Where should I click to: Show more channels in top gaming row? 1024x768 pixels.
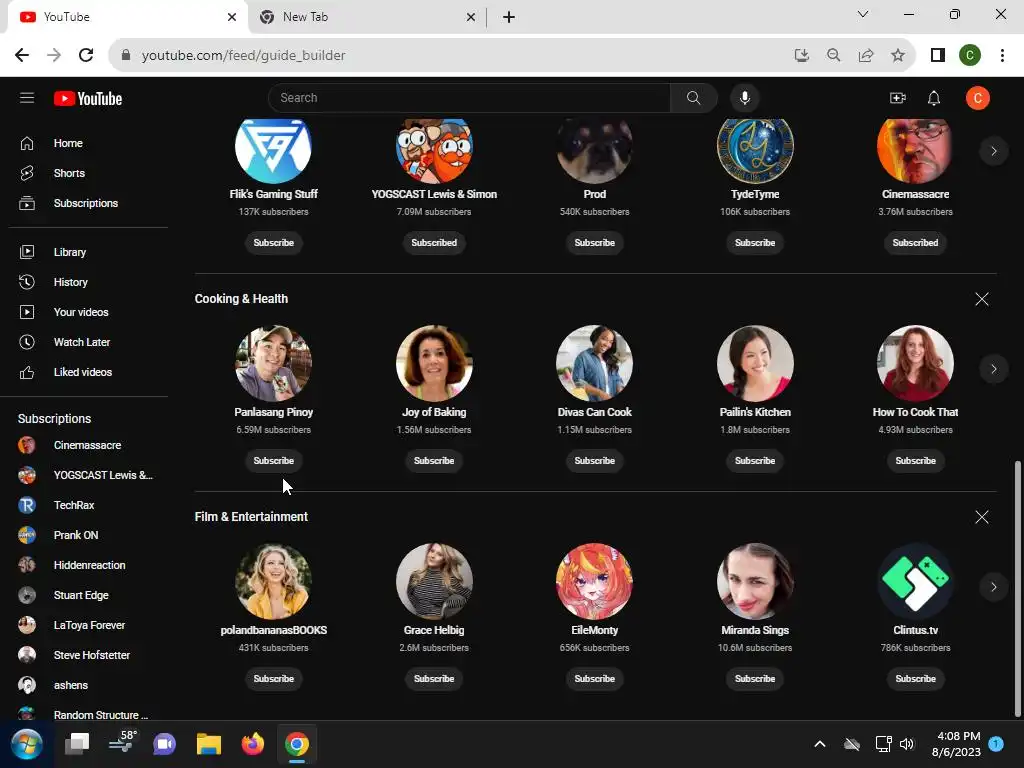click(x=994, y=152)
